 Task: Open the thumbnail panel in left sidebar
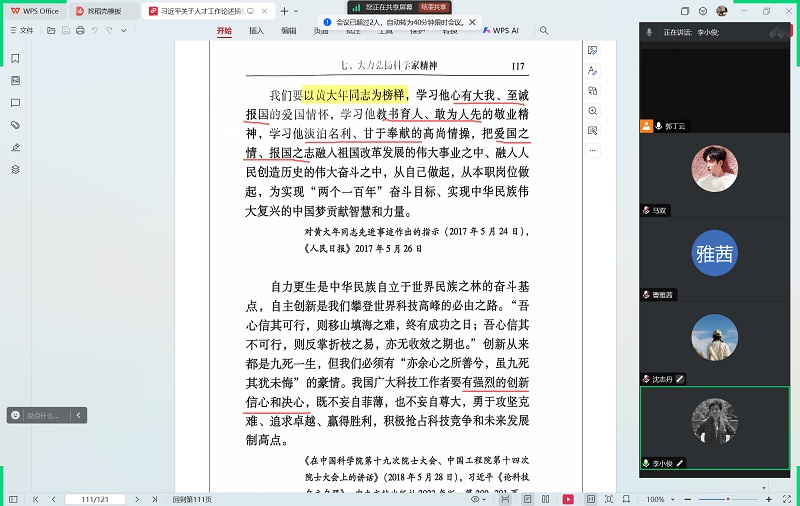pyautogui.click(x=15, y=81)
